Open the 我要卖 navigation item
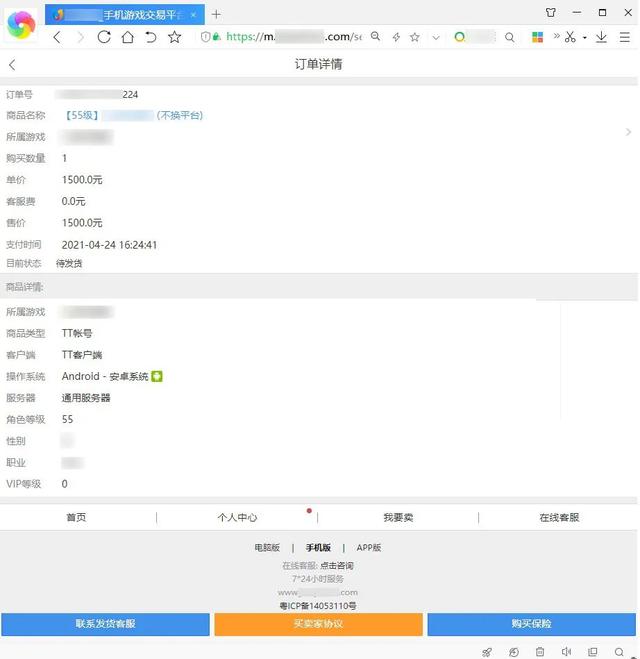The height and width of the screenshot is (659, 640). click(x=398, y=517)
